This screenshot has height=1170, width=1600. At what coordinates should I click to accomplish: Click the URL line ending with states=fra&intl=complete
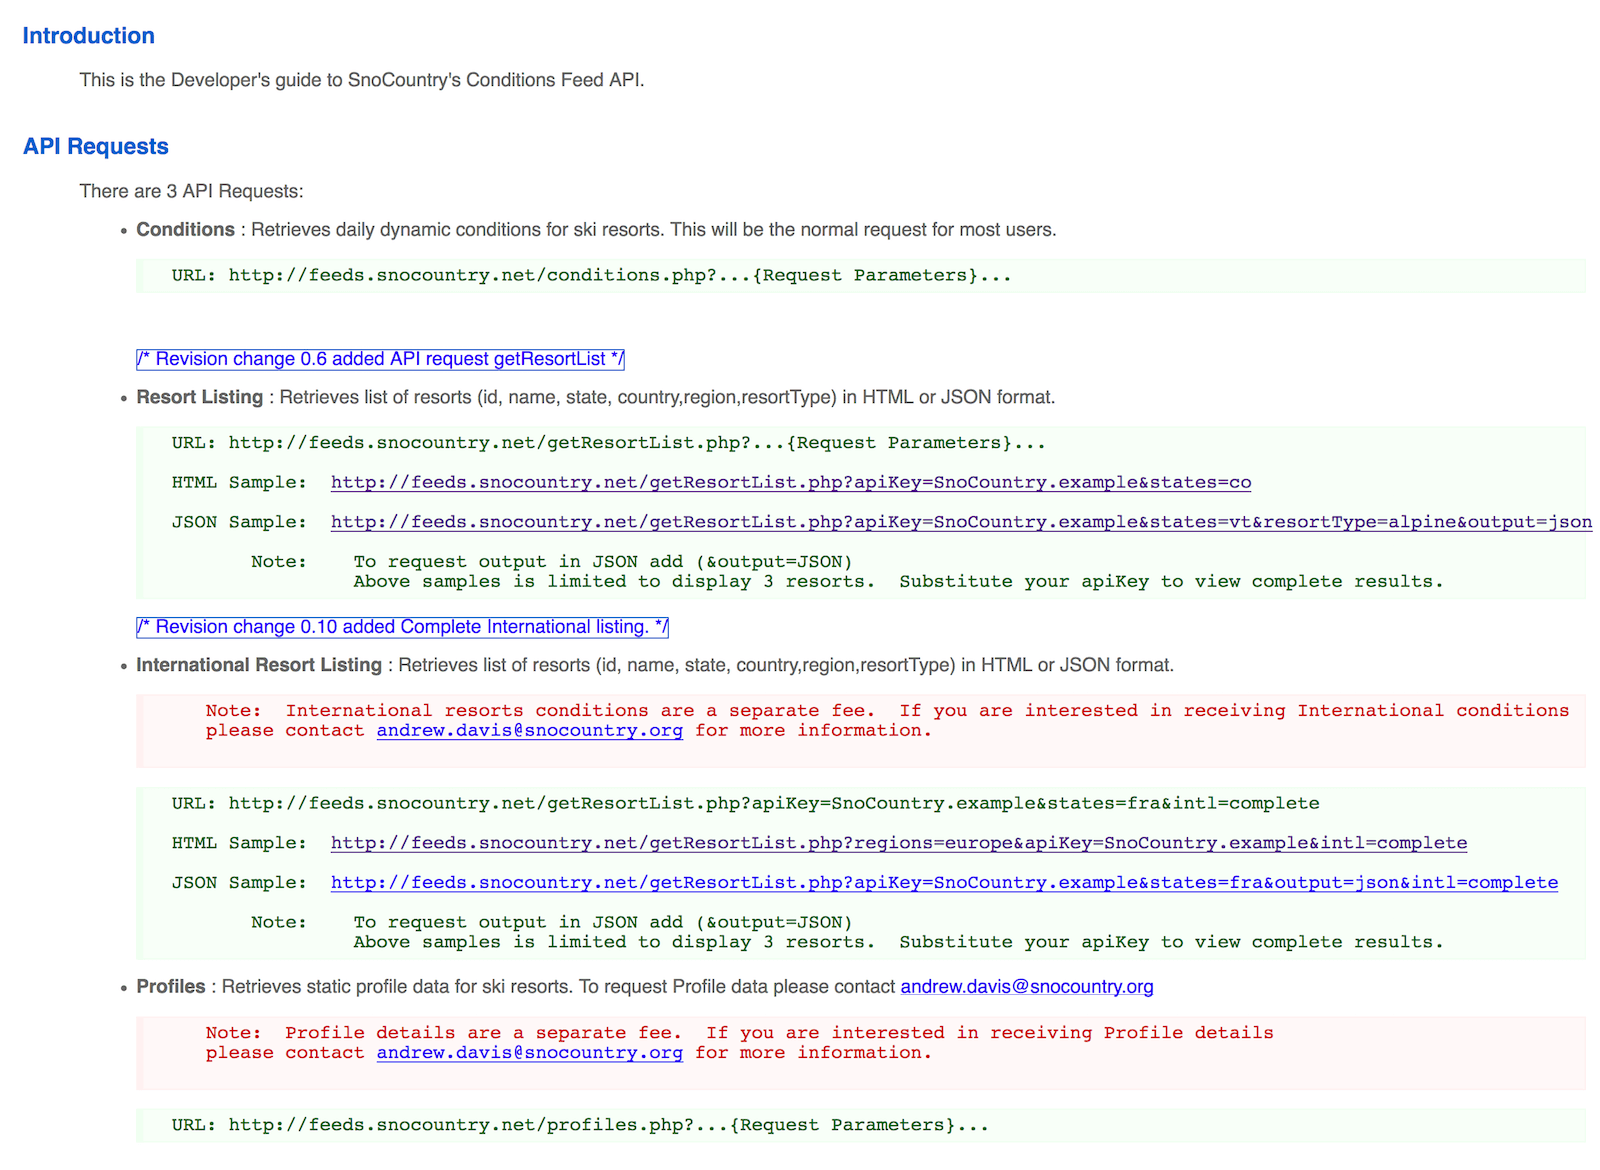pyautogui.click(x=744, y=804)
